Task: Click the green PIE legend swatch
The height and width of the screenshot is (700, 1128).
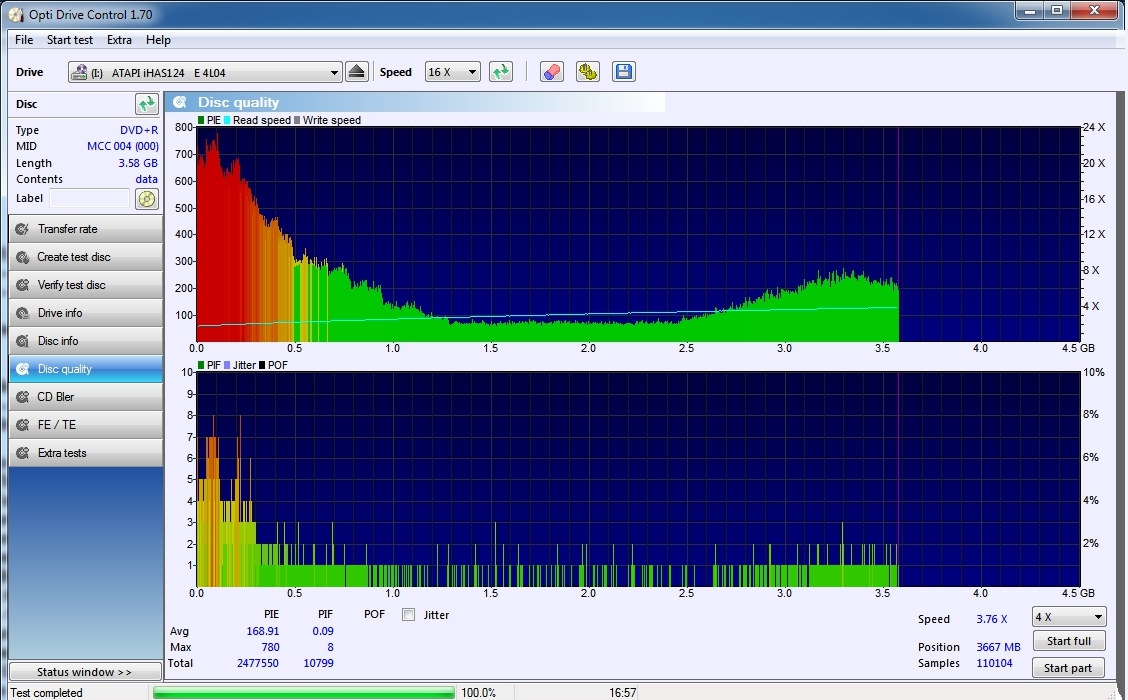Action: [x=201, y=120]
